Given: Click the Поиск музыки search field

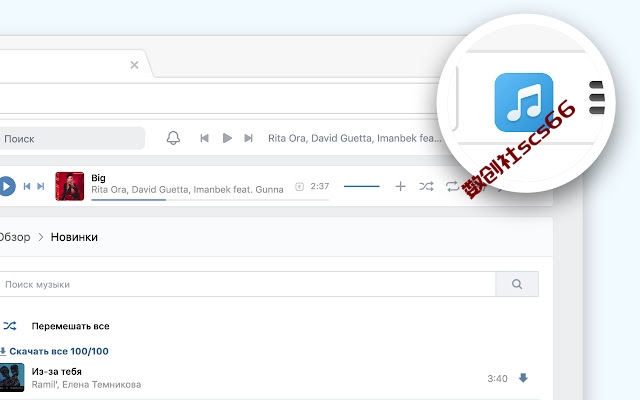Looking at the screenshot, I should [x=247, y=284].
